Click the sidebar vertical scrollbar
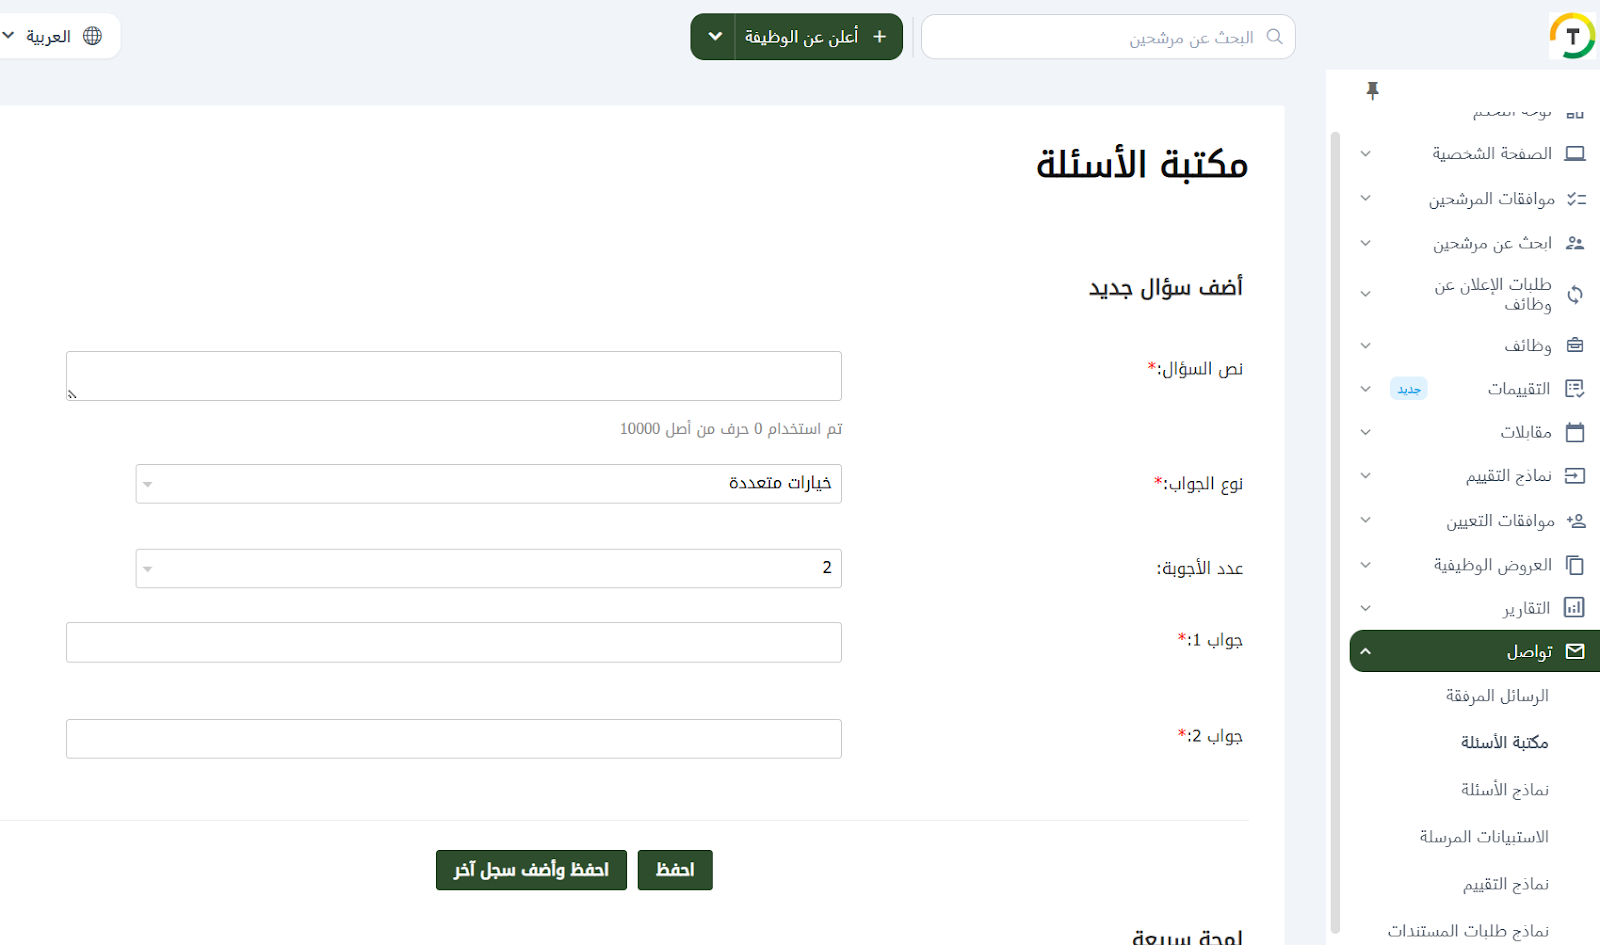 coord(1335,530)
